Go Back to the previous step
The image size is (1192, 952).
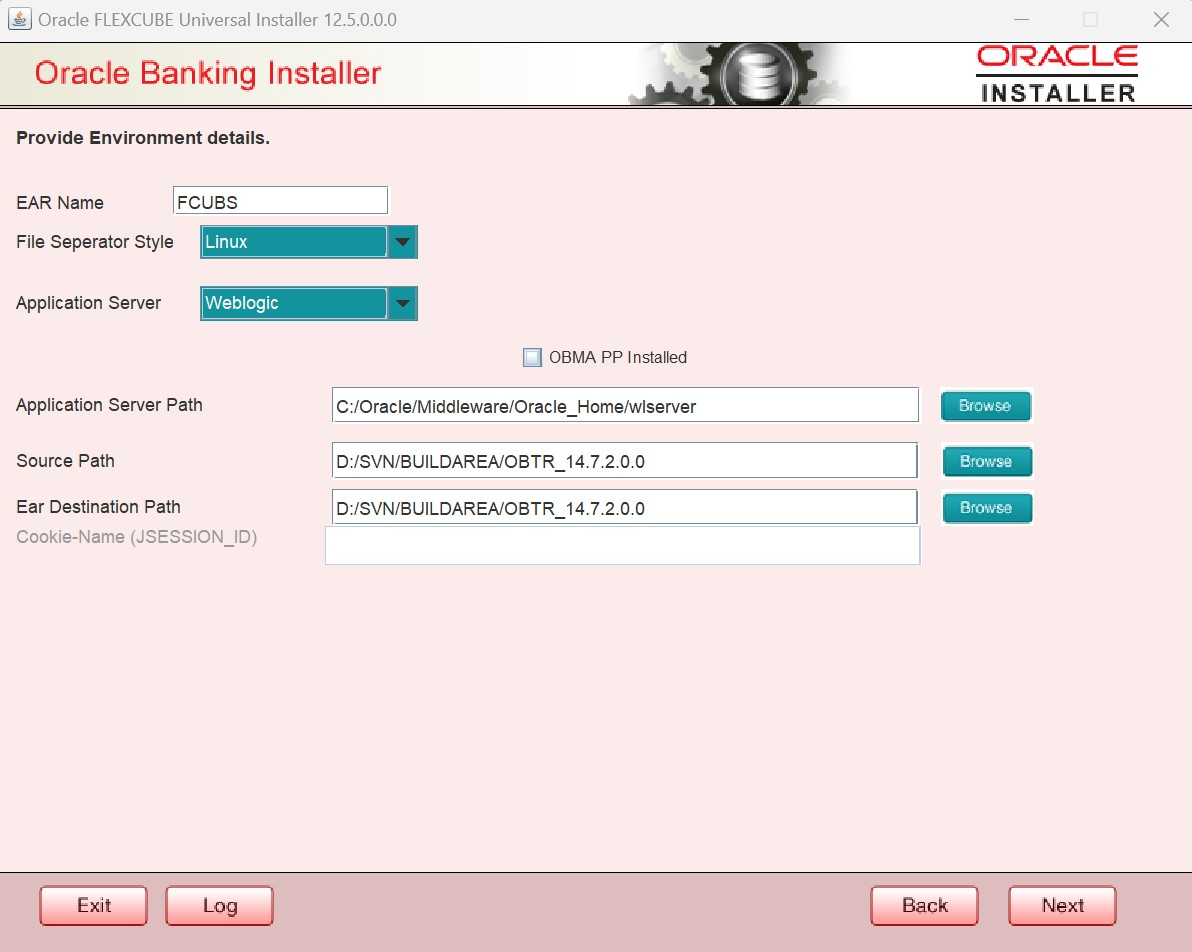[x=924, y=906]
